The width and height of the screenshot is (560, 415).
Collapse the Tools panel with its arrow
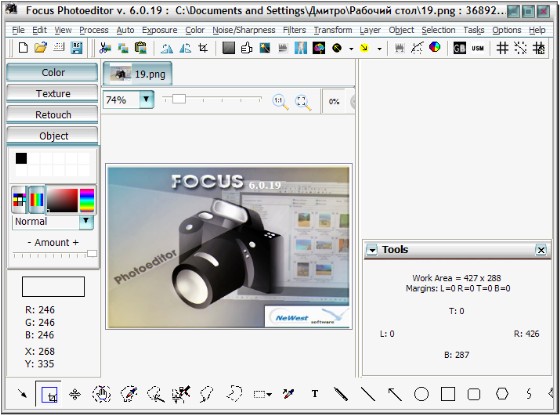372,250
